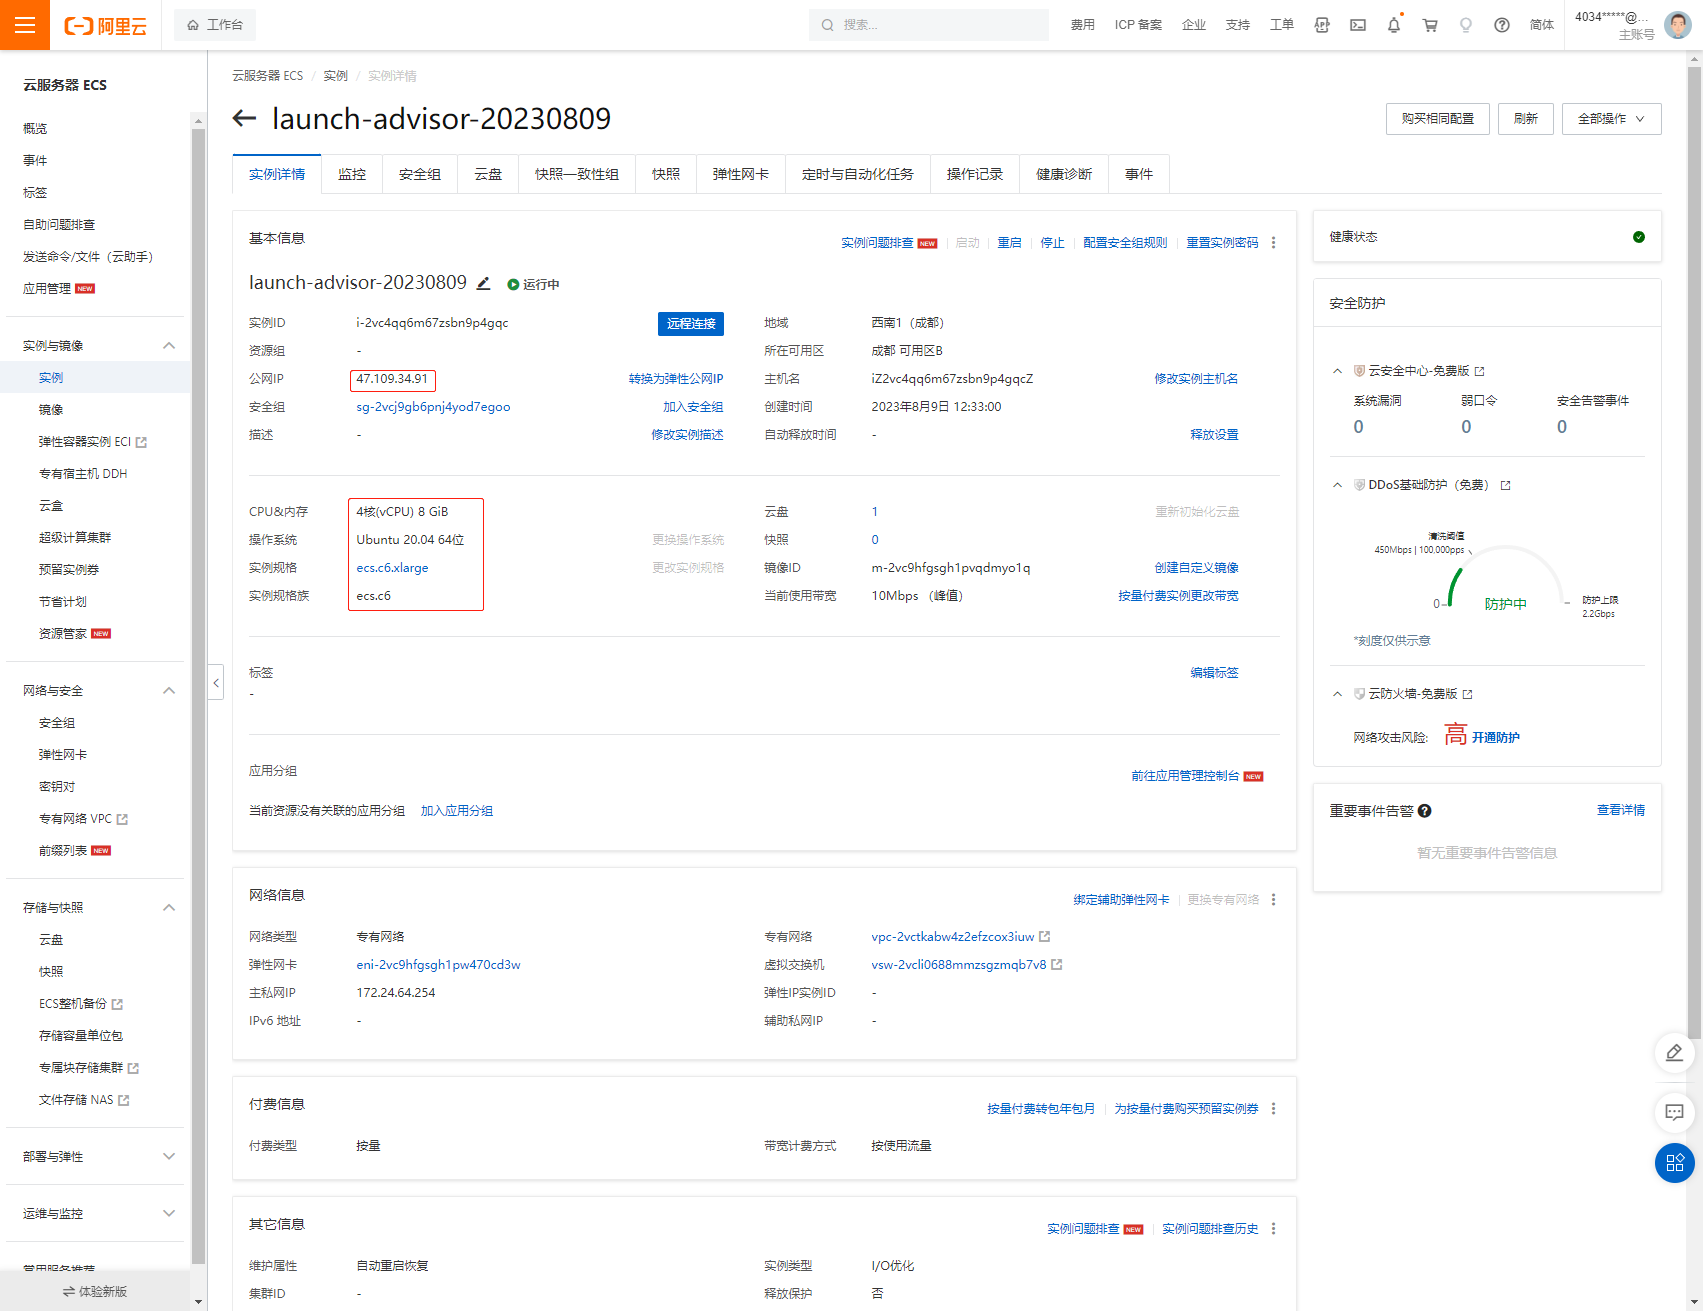The height and width of the screenshot is (1311, 1703).
Task: Click help icon next to 重要事件告警
Action: 1425,811
